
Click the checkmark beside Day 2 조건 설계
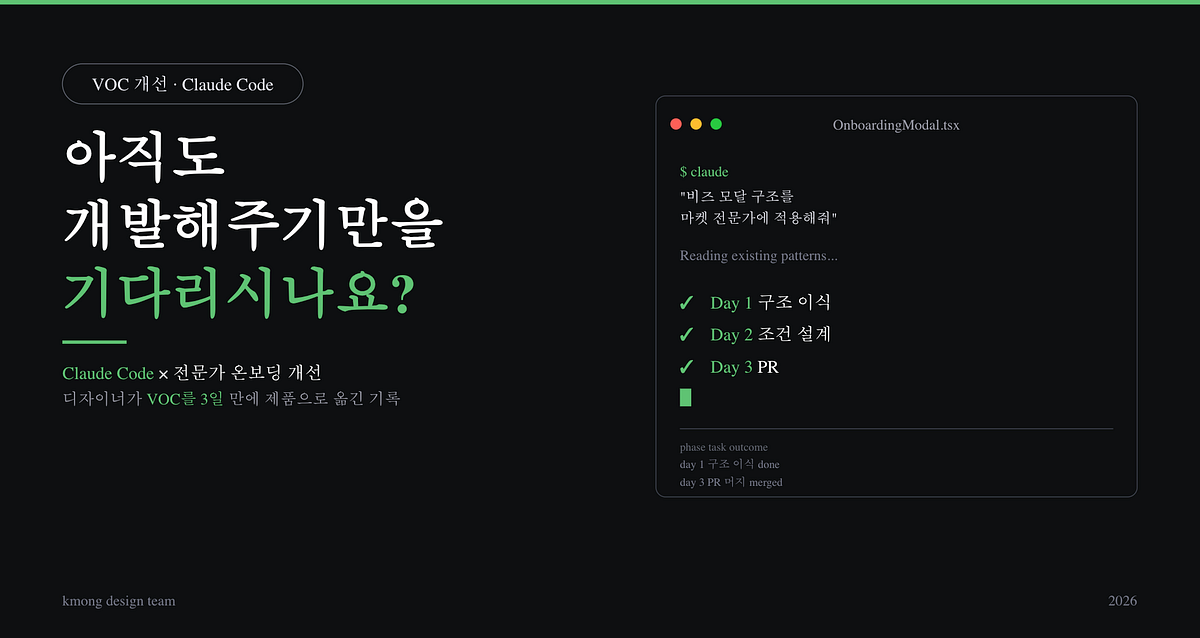[686, 335]
